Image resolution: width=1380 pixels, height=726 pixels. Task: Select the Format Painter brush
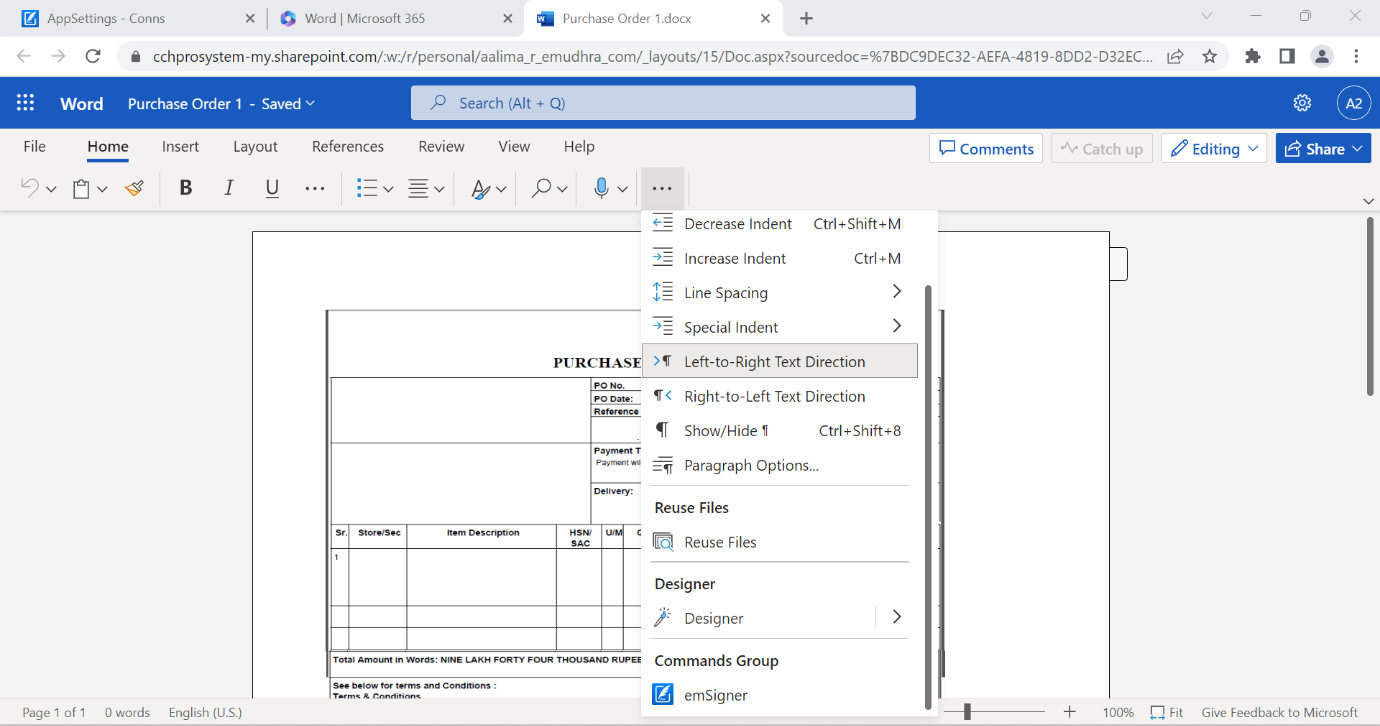pyautogui.click(x=135, y=188)
